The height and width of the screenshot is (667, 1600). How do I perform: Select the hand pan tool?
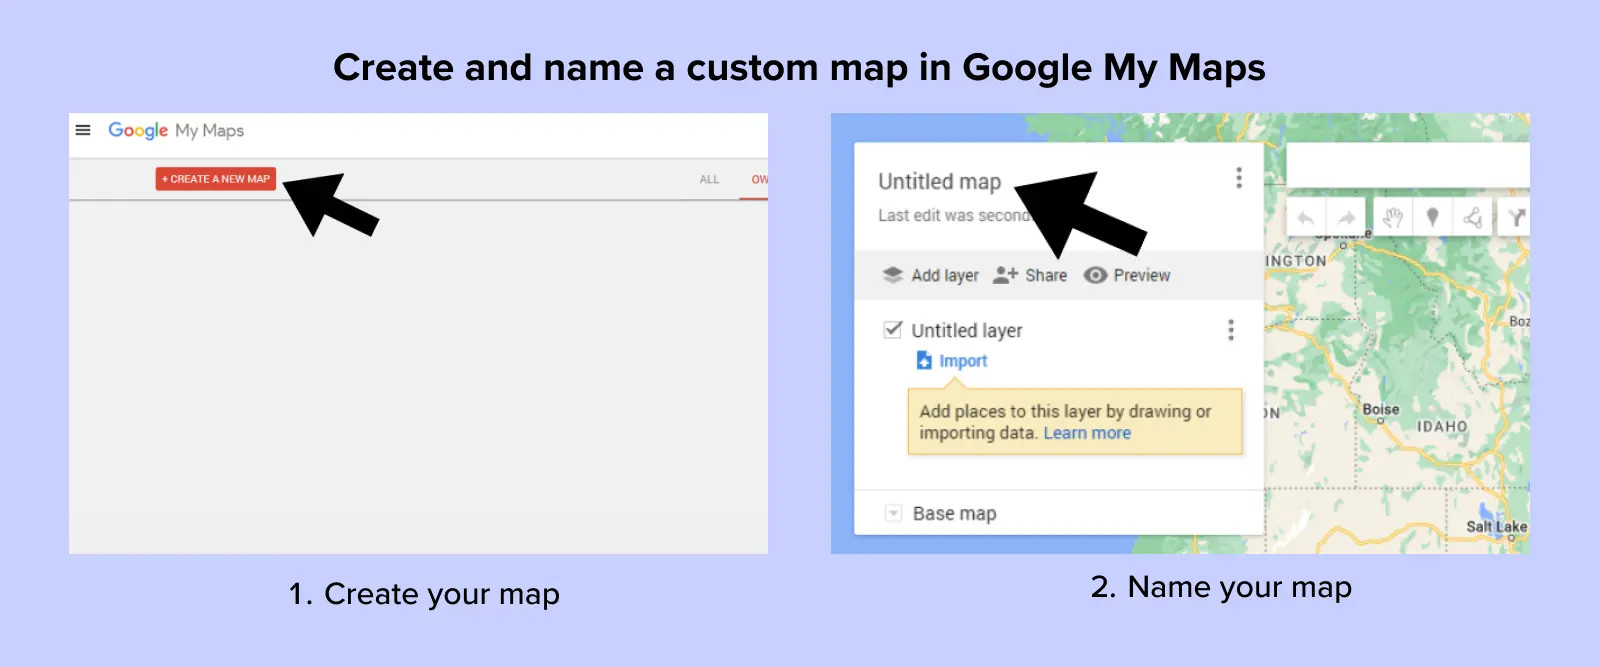click(1393, 217)
